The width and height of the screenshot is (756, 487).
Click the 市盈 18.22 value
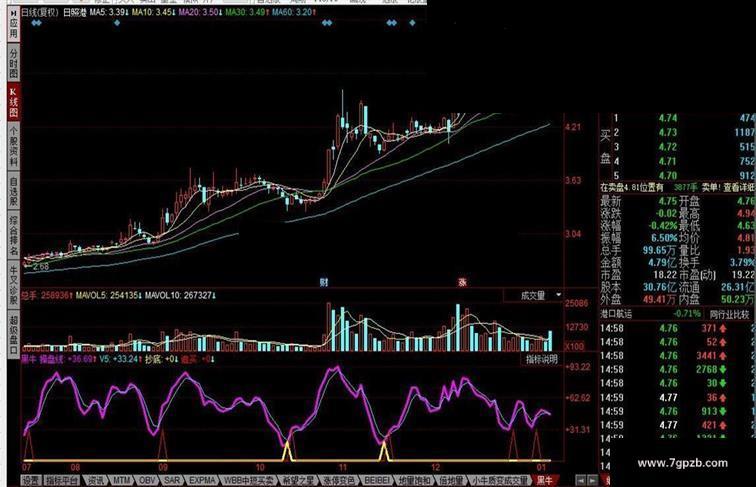click(665, 275)
